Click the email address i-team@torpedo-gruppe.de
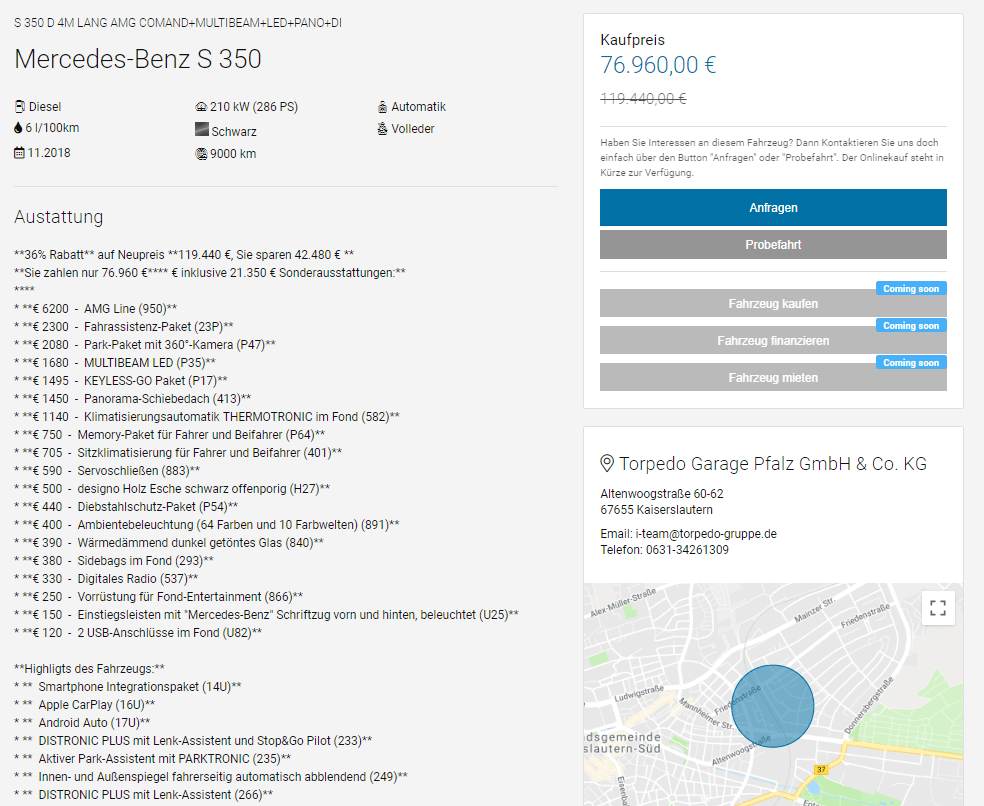 (x=706, y=534)
